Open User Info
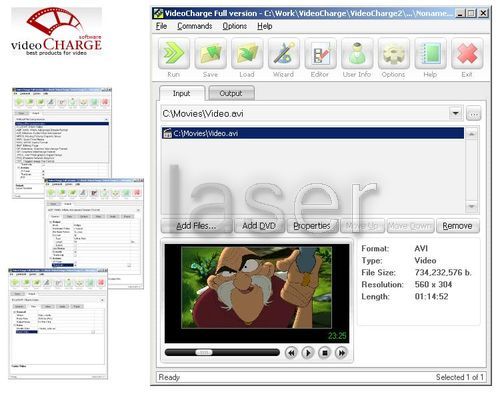The width and height of the screenshot is (500, 400). tap(357, 53)
